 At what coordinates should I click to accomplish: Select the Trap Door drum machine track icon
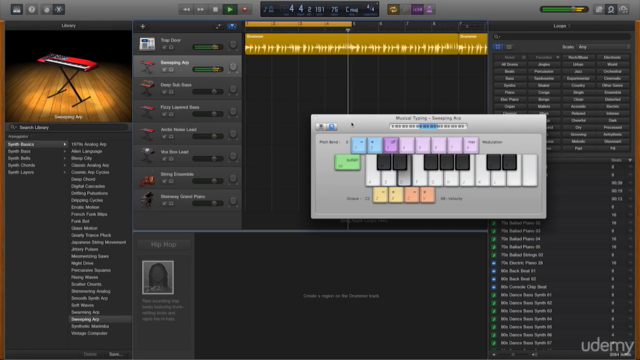click(x=147, y=44)
